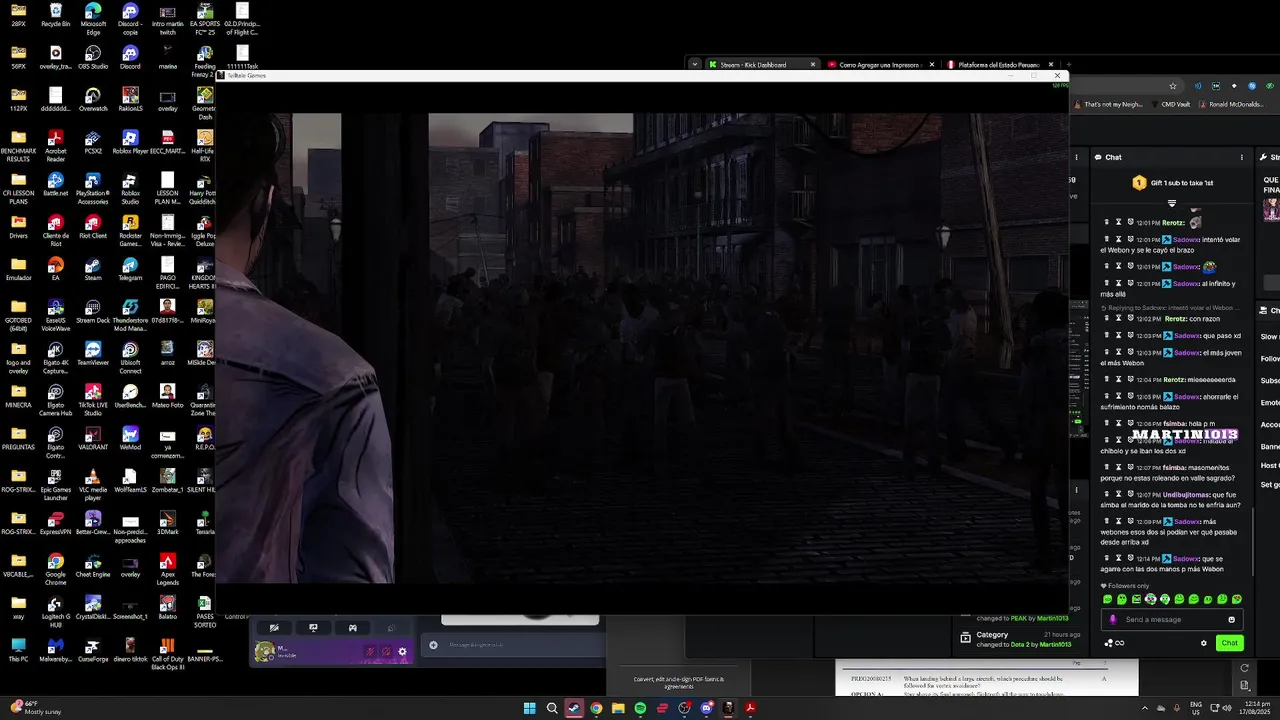
Task: Open the Roblox Studio desktop shortcut
Action: pyautogui.click(x=130, y=188)
